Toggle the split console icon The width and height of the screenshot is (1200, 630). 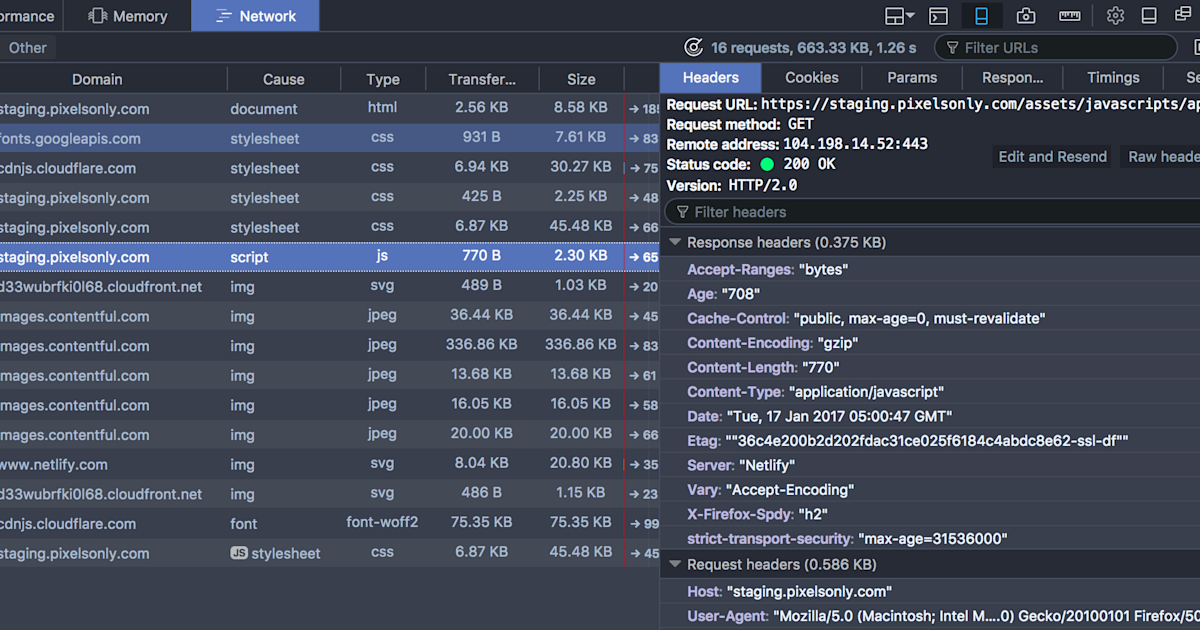click(938, 16)
